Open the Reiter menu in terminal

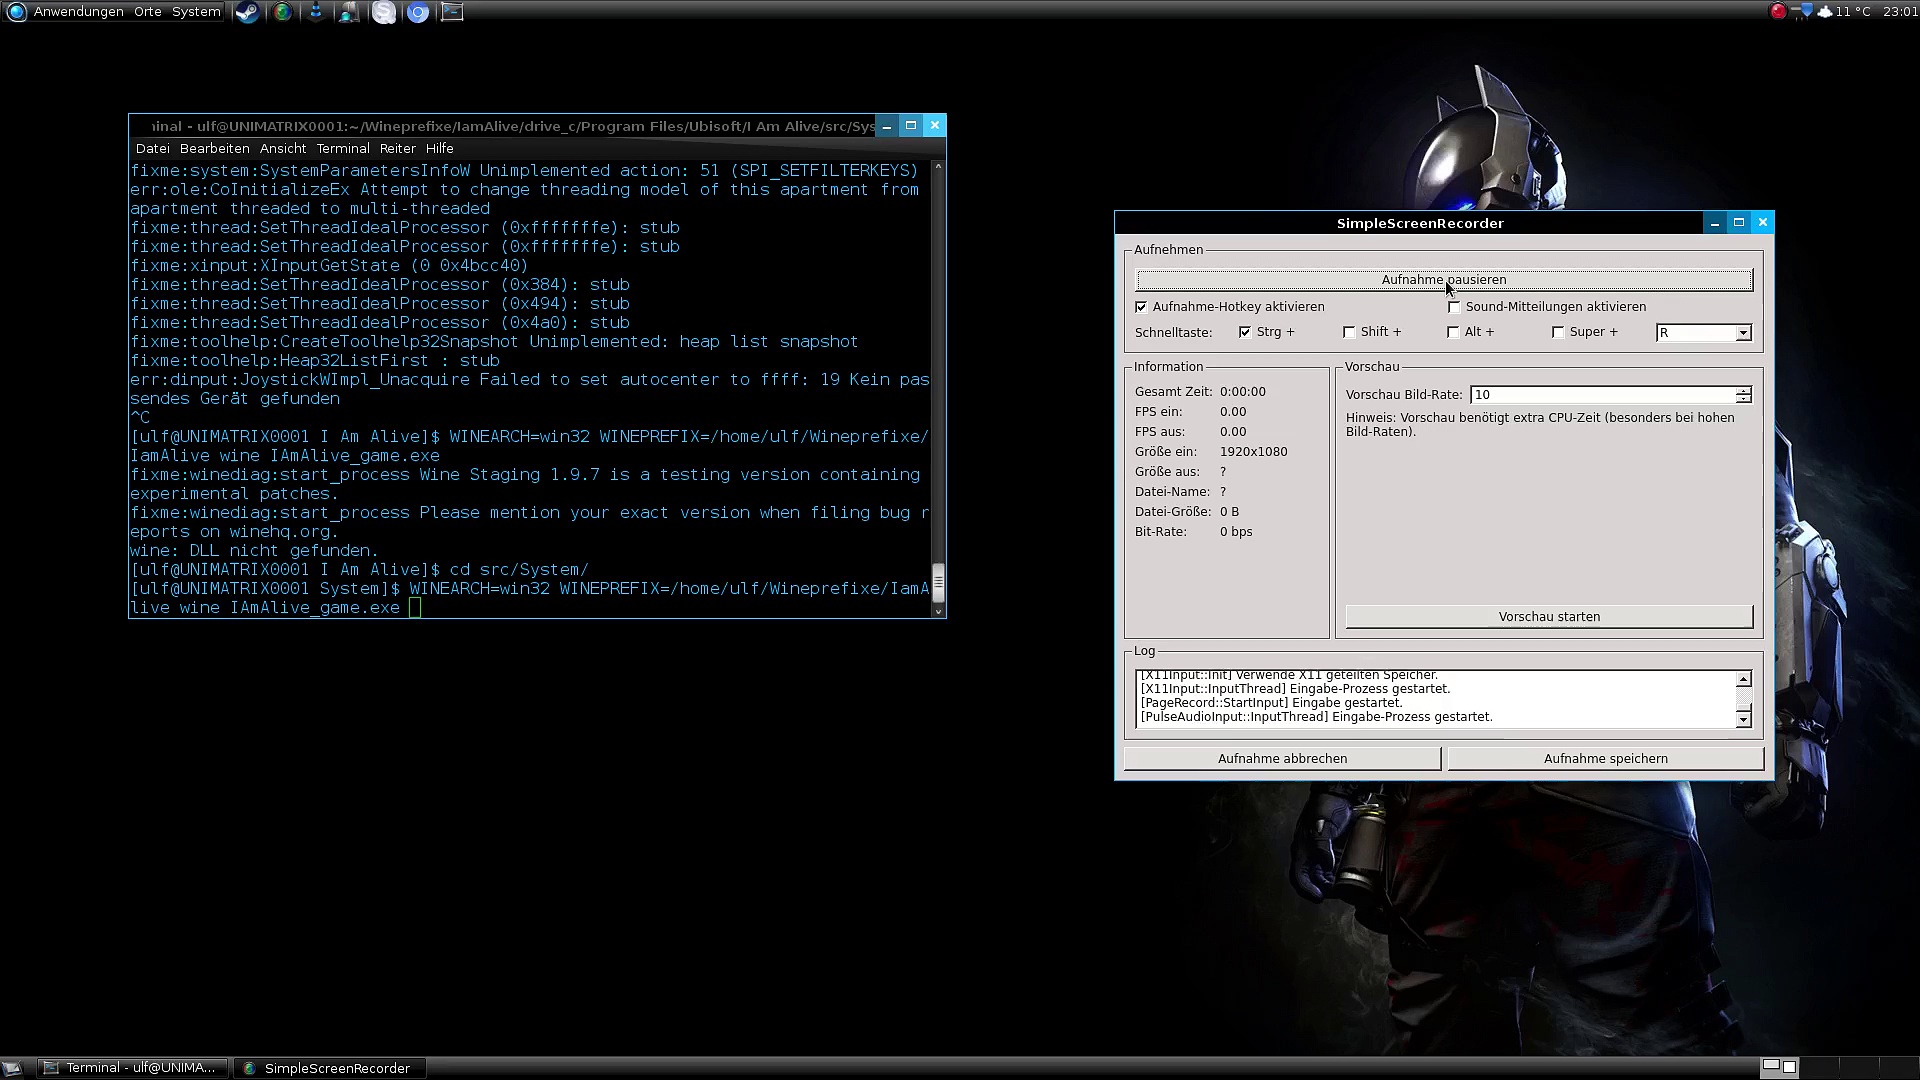pos(397,148)
